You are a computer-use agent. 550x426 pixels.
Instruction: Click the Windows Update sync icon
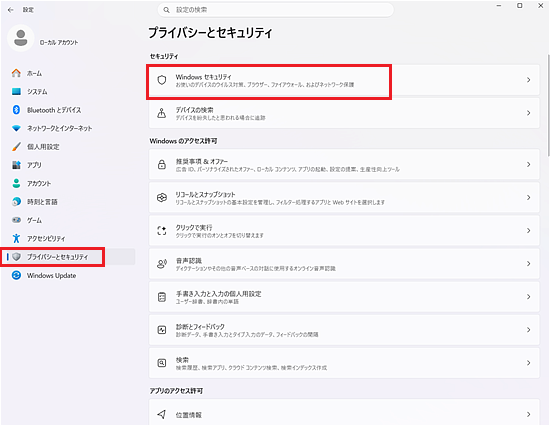[x=16, y=275]
